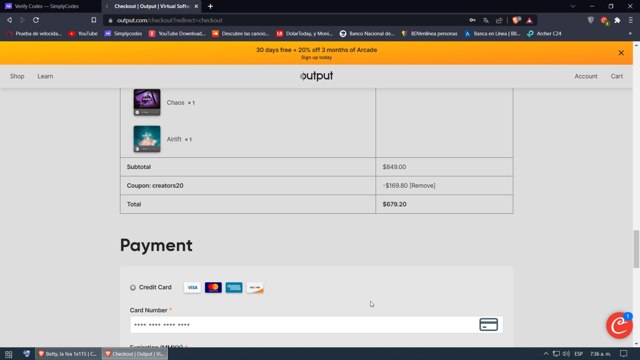The height and width of the screenshot is (360, 640).
Task: Click the Chaos product thumbnail
Action: point(147,102)
